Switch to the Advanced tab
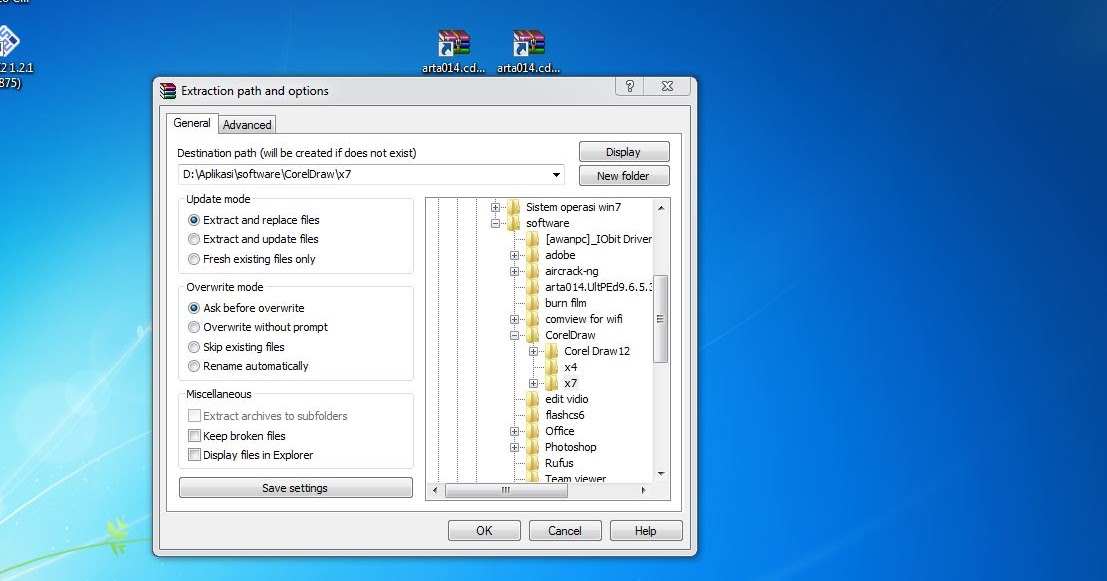Viewport: 1107px width, 581px height. pos(247,125)
